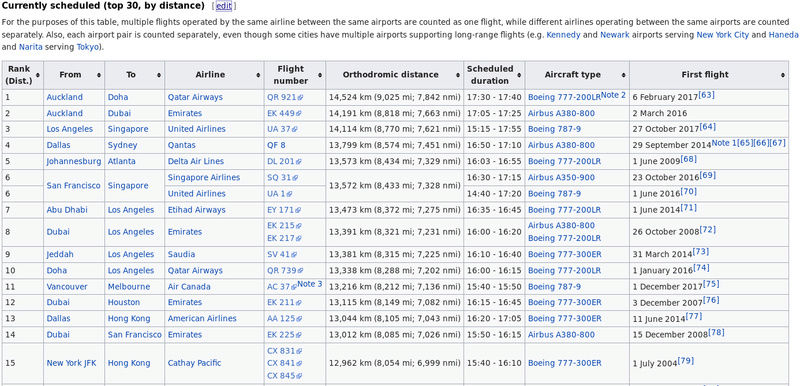Sort table by the To column arrows
The height and width of the screenshot is (386, 800).
159,75
